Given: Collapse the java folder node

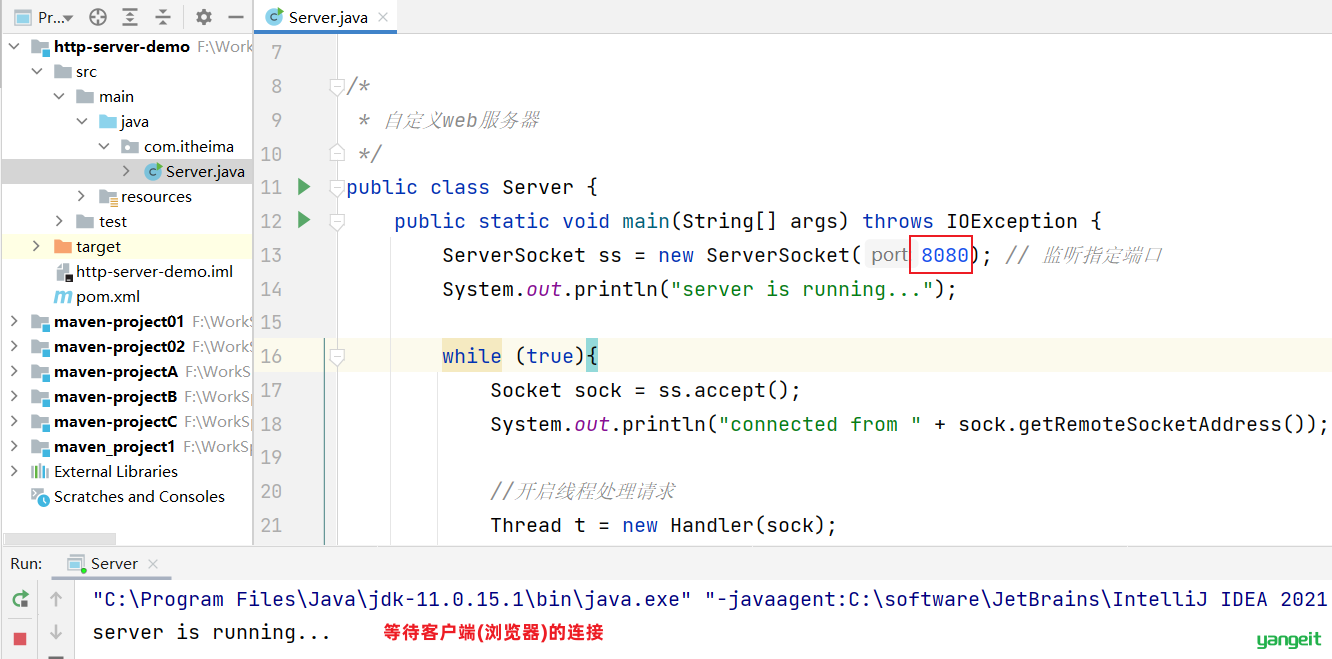Looking at the screenshot, I should pyautogui.click(x=82, y=122).
